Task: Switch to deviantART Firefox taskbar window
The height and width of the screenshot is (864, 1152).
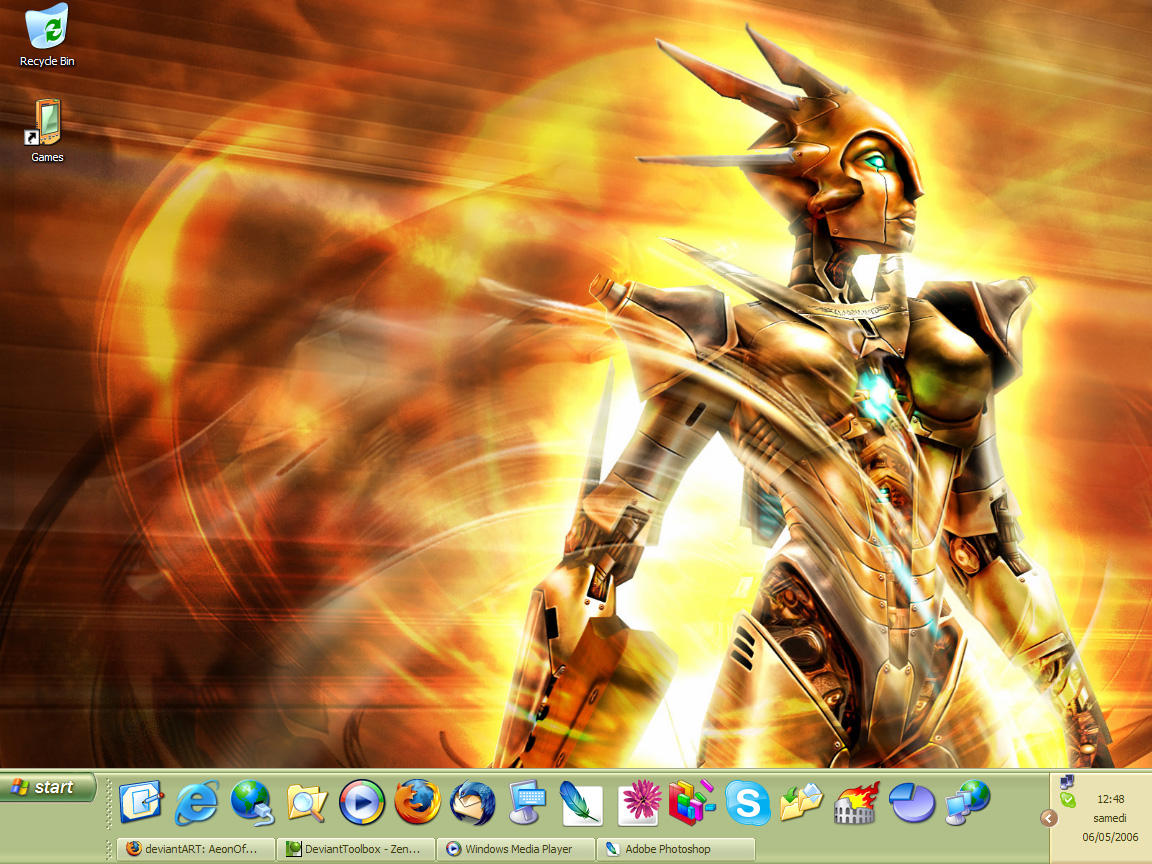Action: click(195, 849)
